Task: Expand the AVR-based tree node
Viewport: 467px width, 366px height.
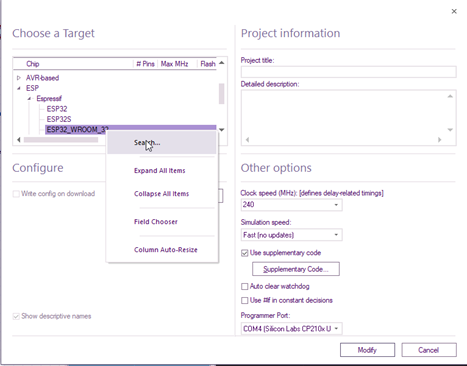Action: [19, 78]
